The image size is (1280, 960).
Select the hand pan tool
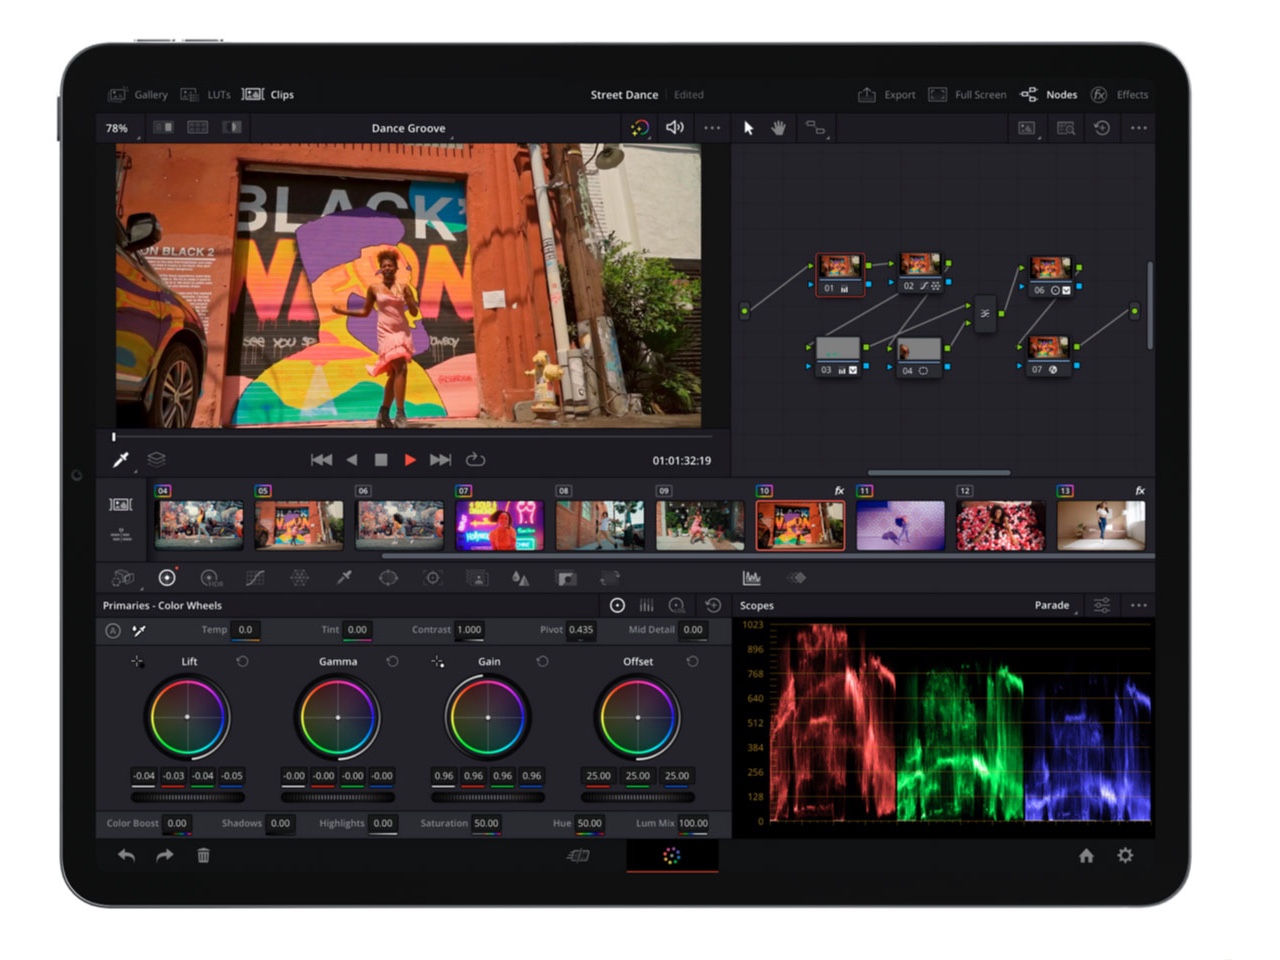[x=778, y=128]
